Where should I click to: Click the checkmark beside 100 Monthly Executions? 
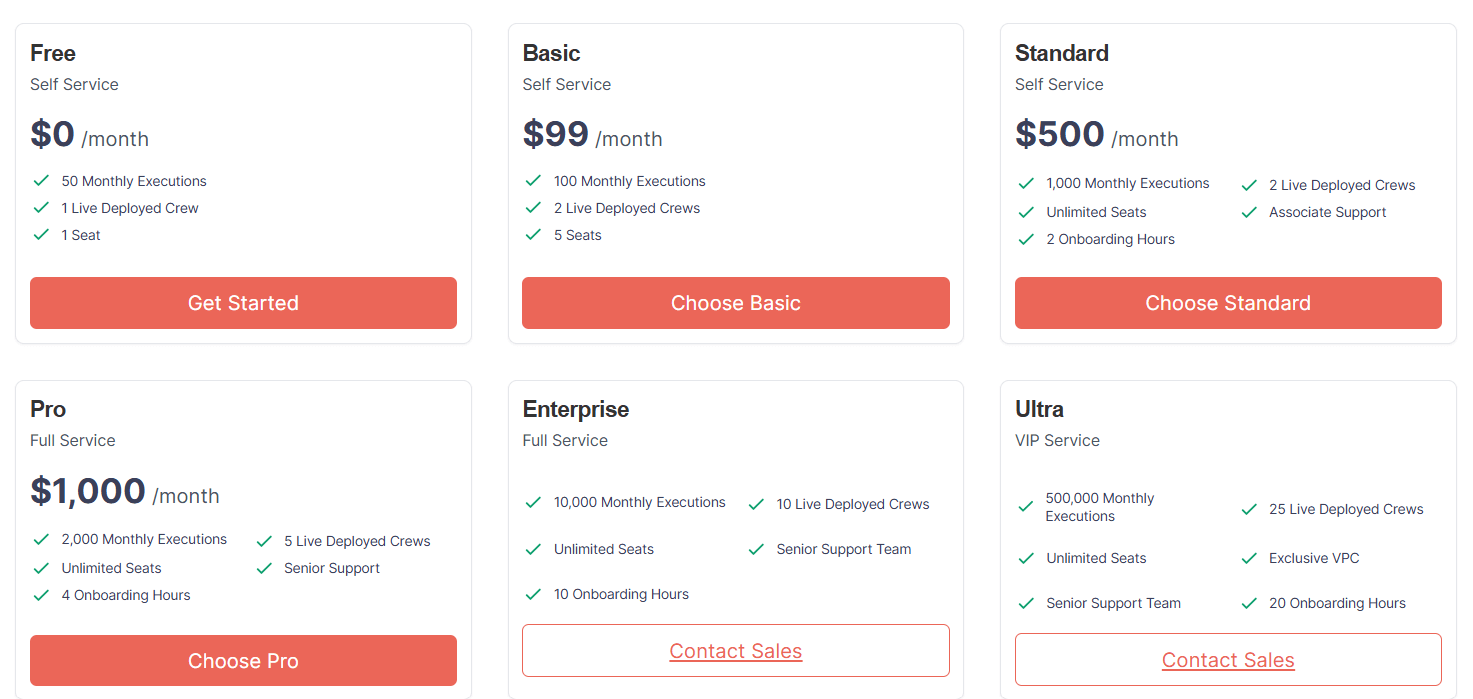coord(533,181)
